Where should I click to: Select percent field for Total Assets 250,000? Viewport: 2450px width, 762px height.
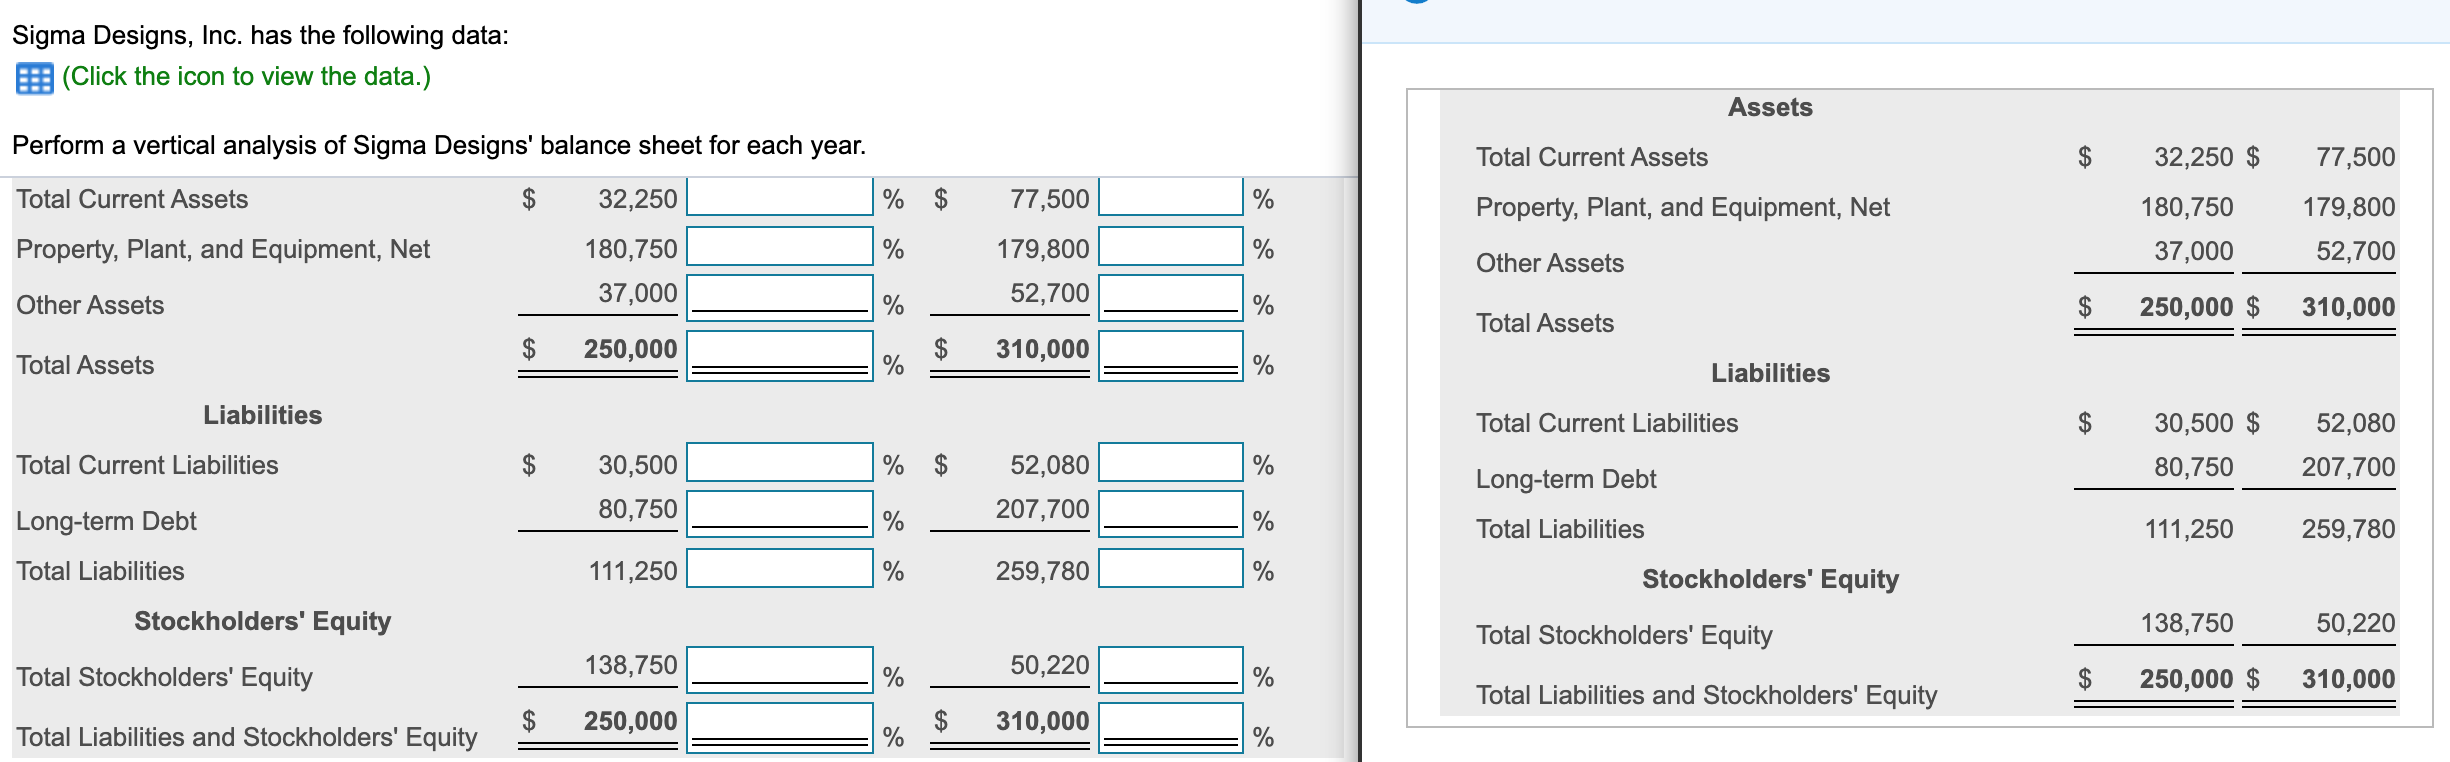780,356
